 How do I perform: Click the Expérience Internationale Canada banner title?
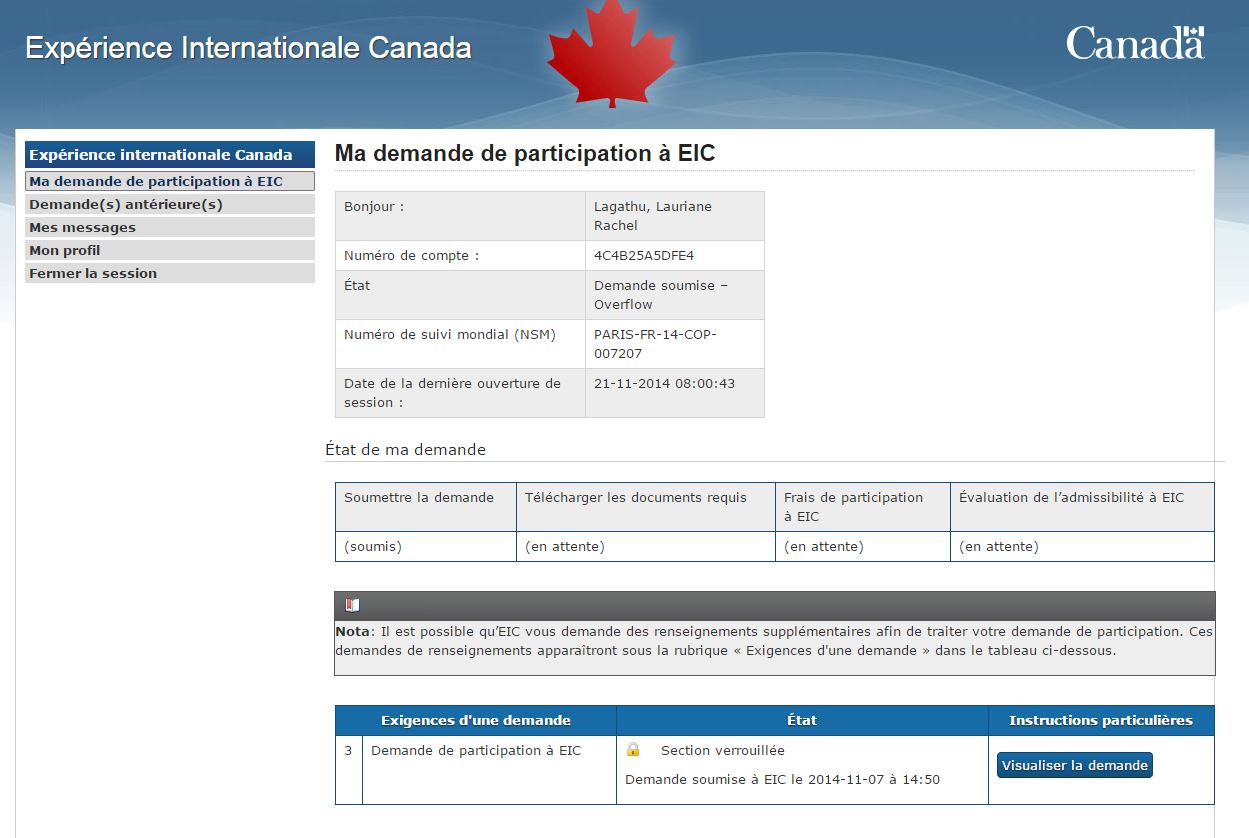click(248, 48)
